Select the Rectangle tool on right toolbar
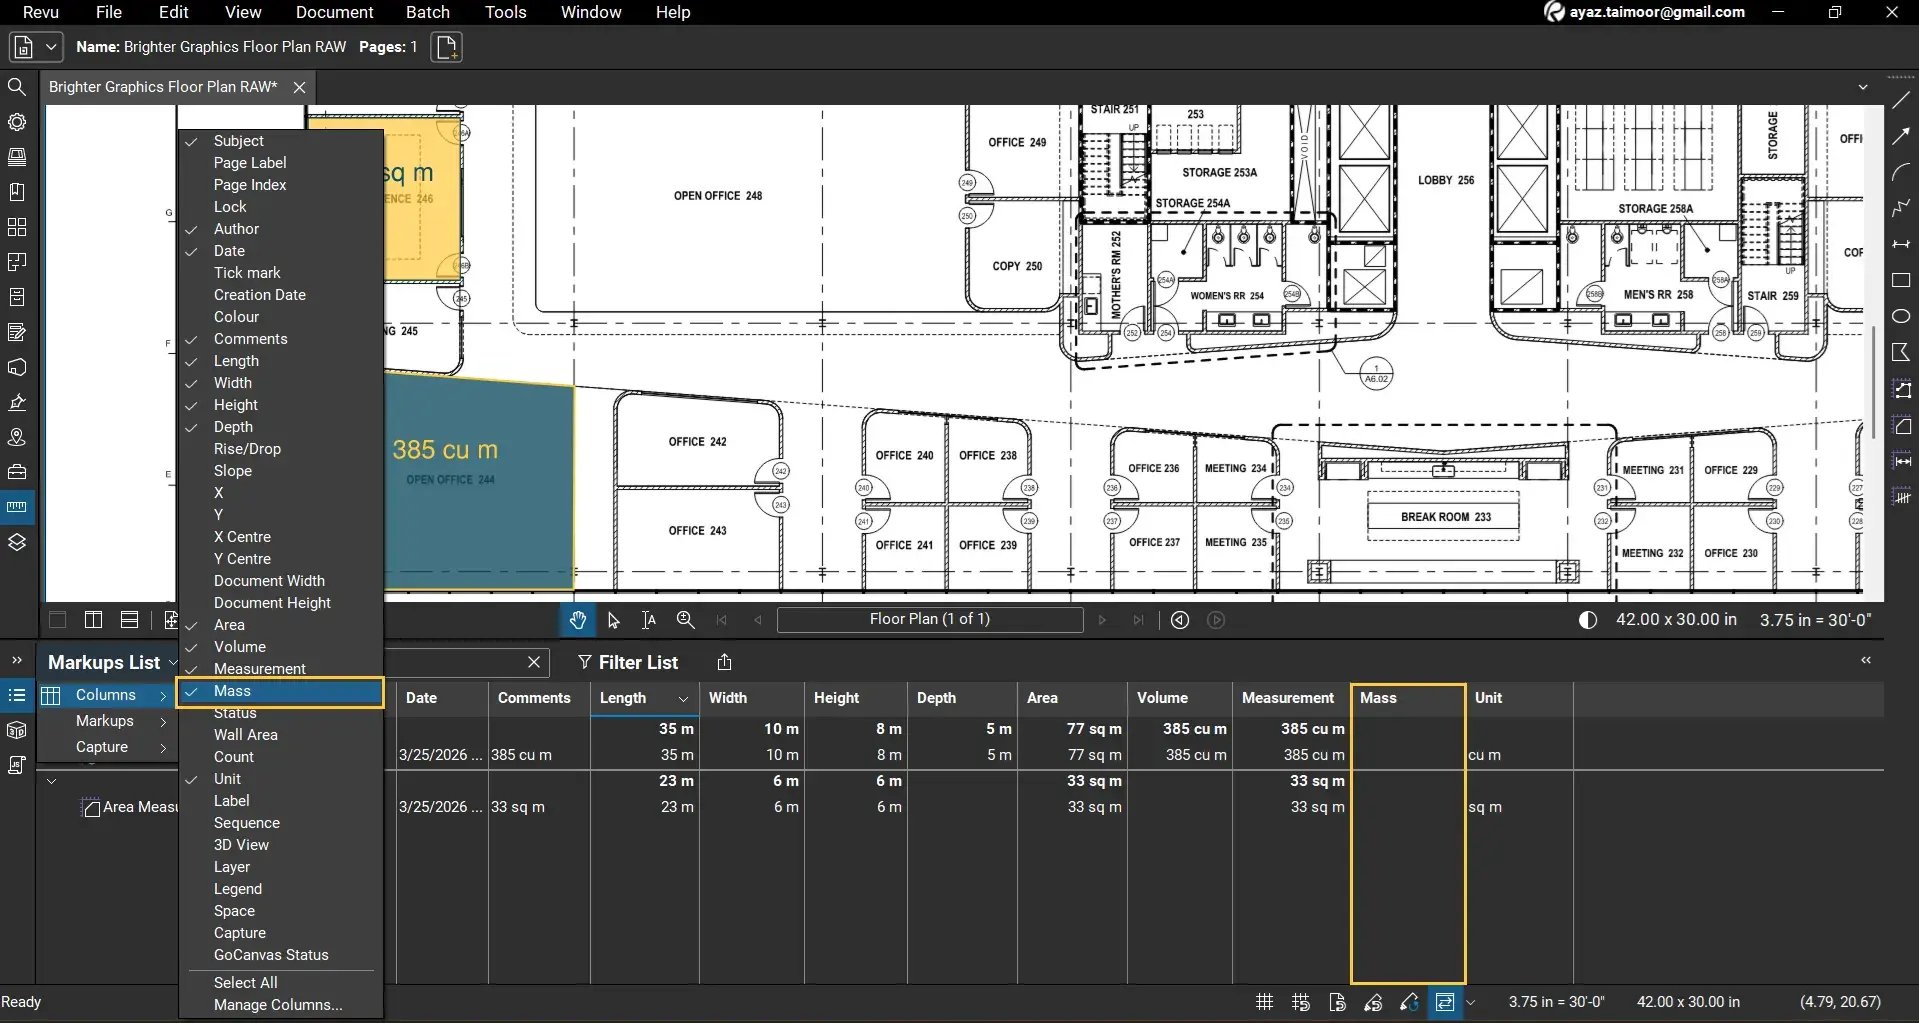The height and width of the screenshot is (1023, 1919). (1902, 281)
